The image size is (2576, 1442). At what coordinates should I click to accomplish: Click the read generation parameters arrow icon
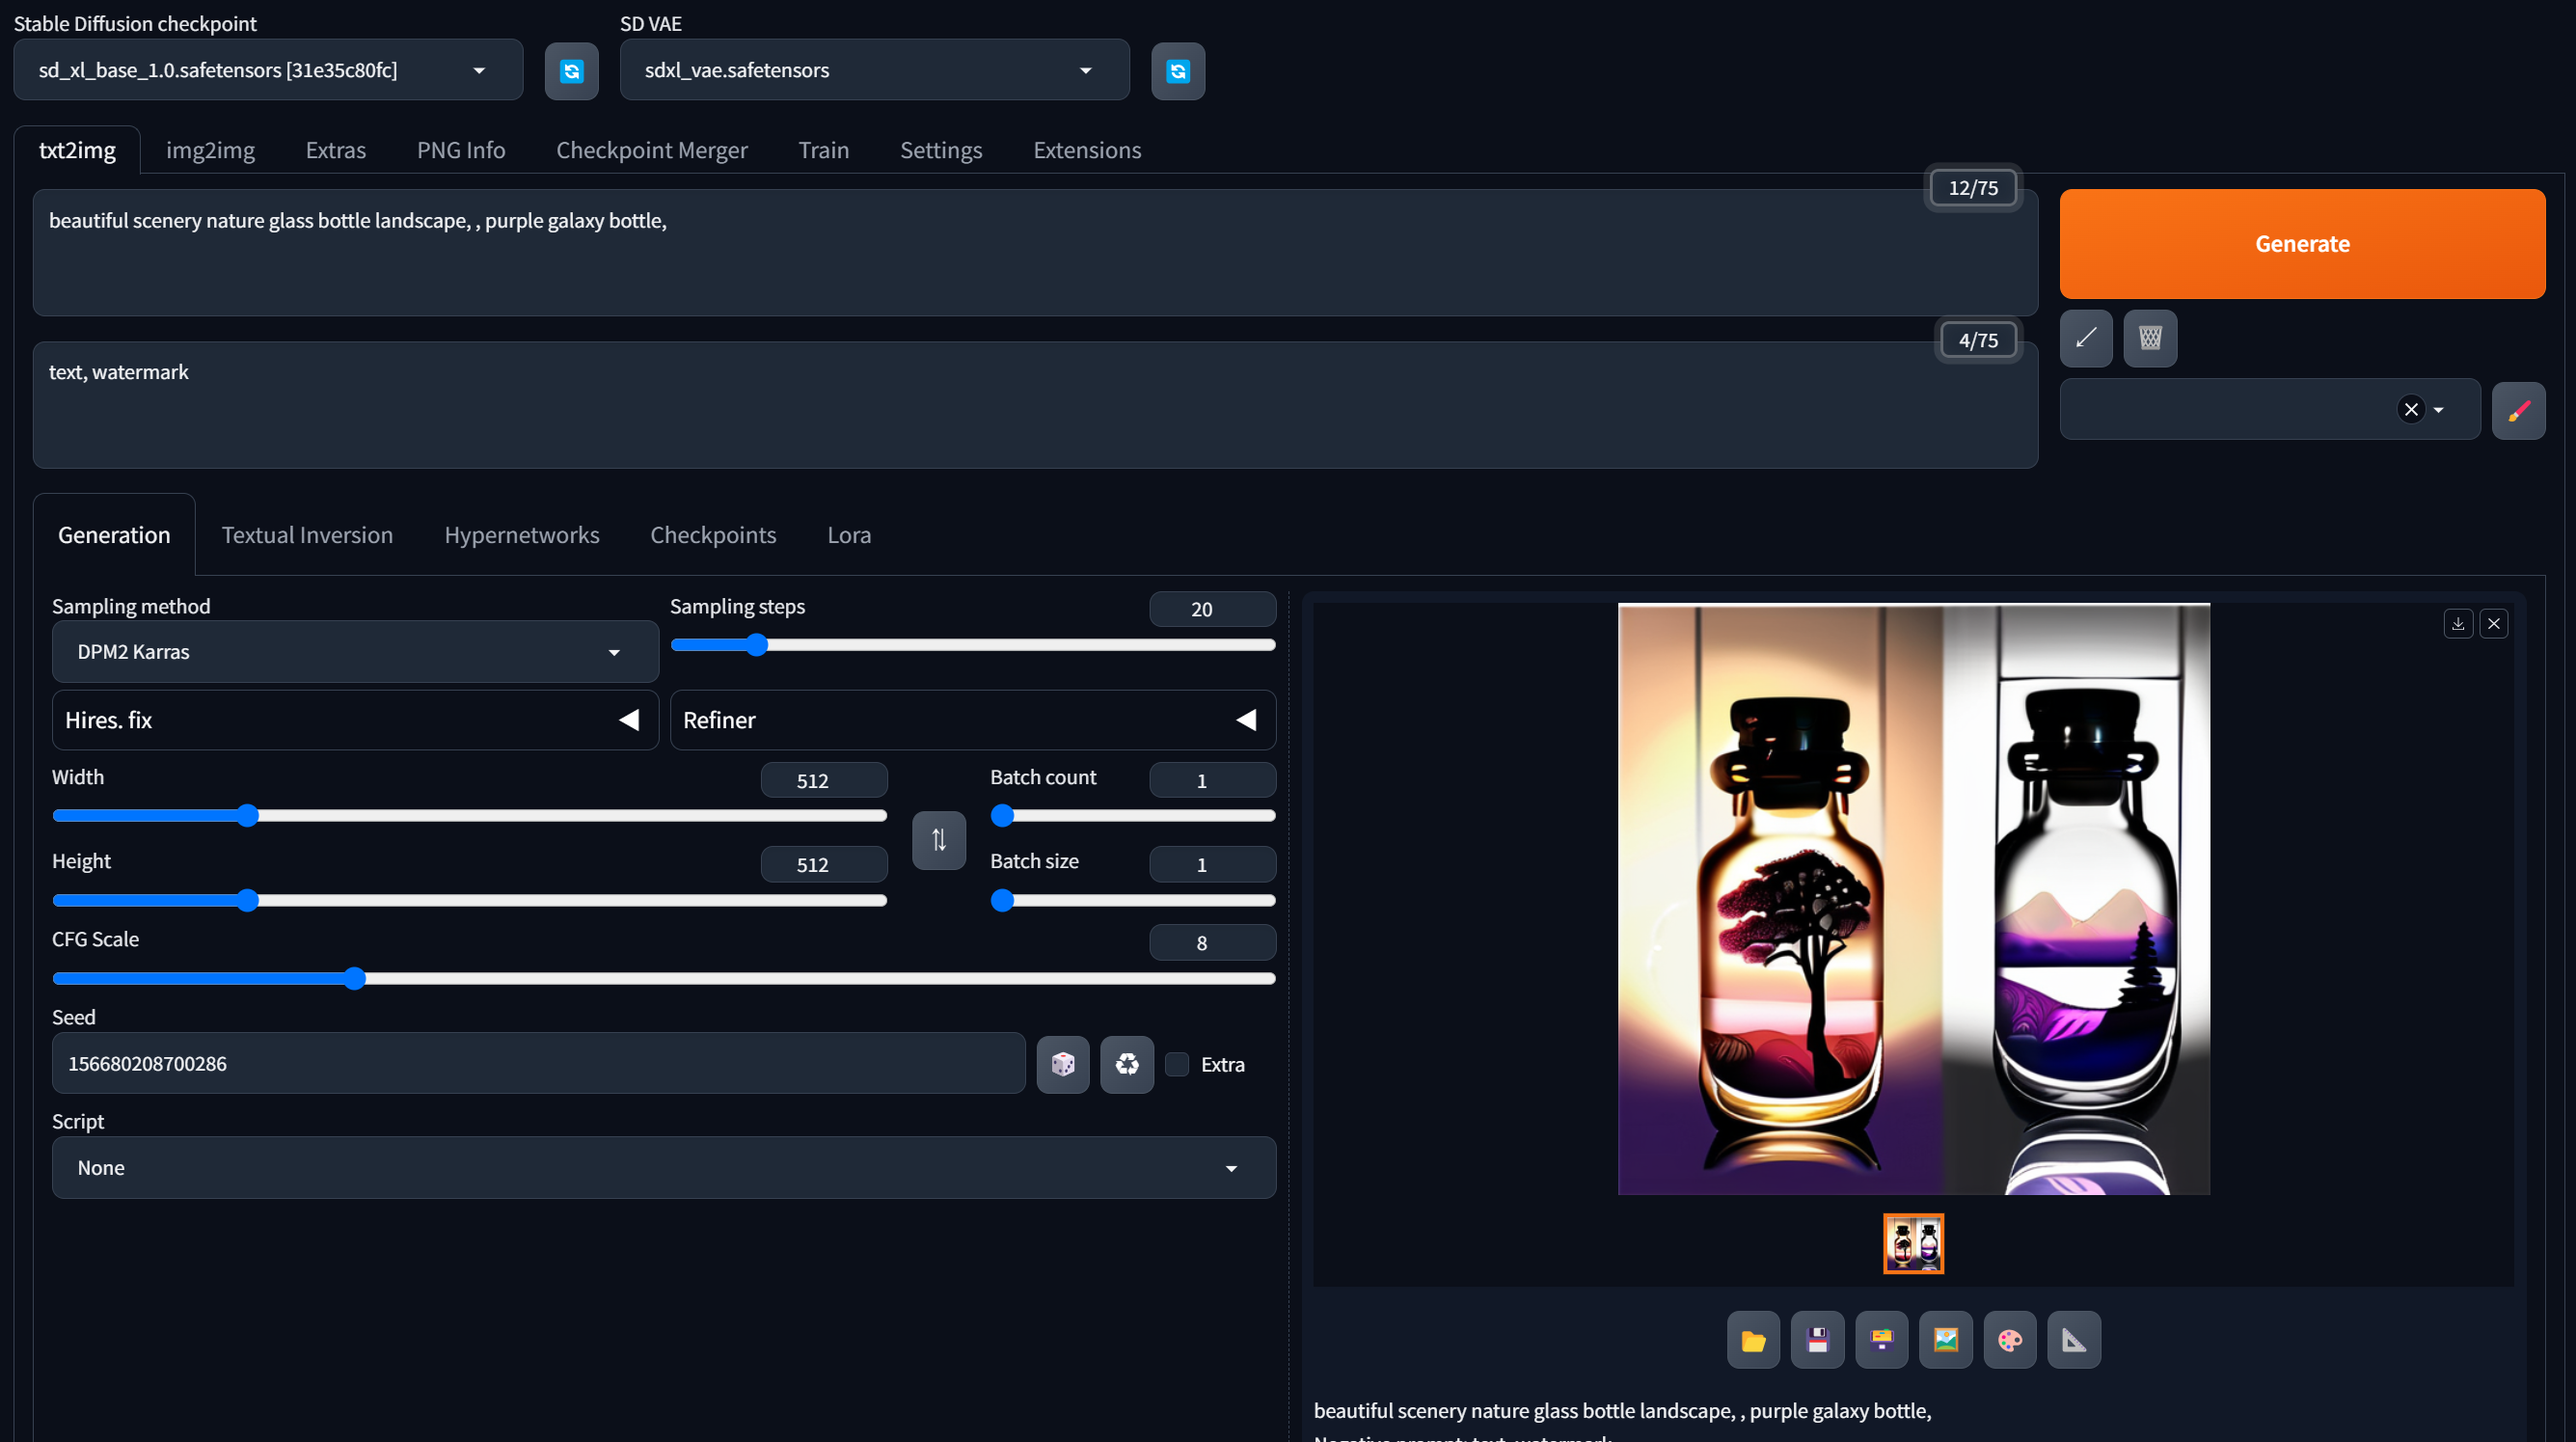tap(2085, 339)
